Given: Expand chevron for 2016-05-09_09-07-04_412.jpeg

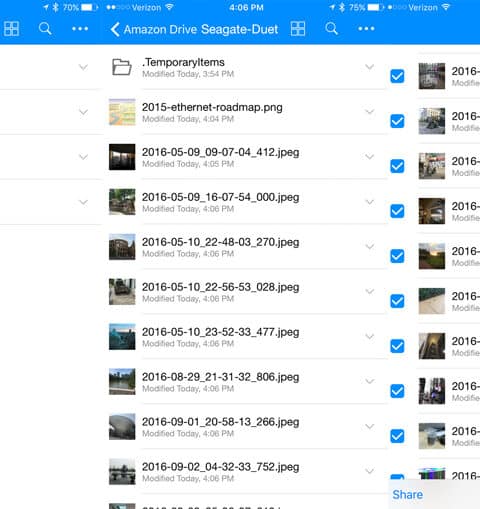Looking at the screenshot, I should [369, 157].
